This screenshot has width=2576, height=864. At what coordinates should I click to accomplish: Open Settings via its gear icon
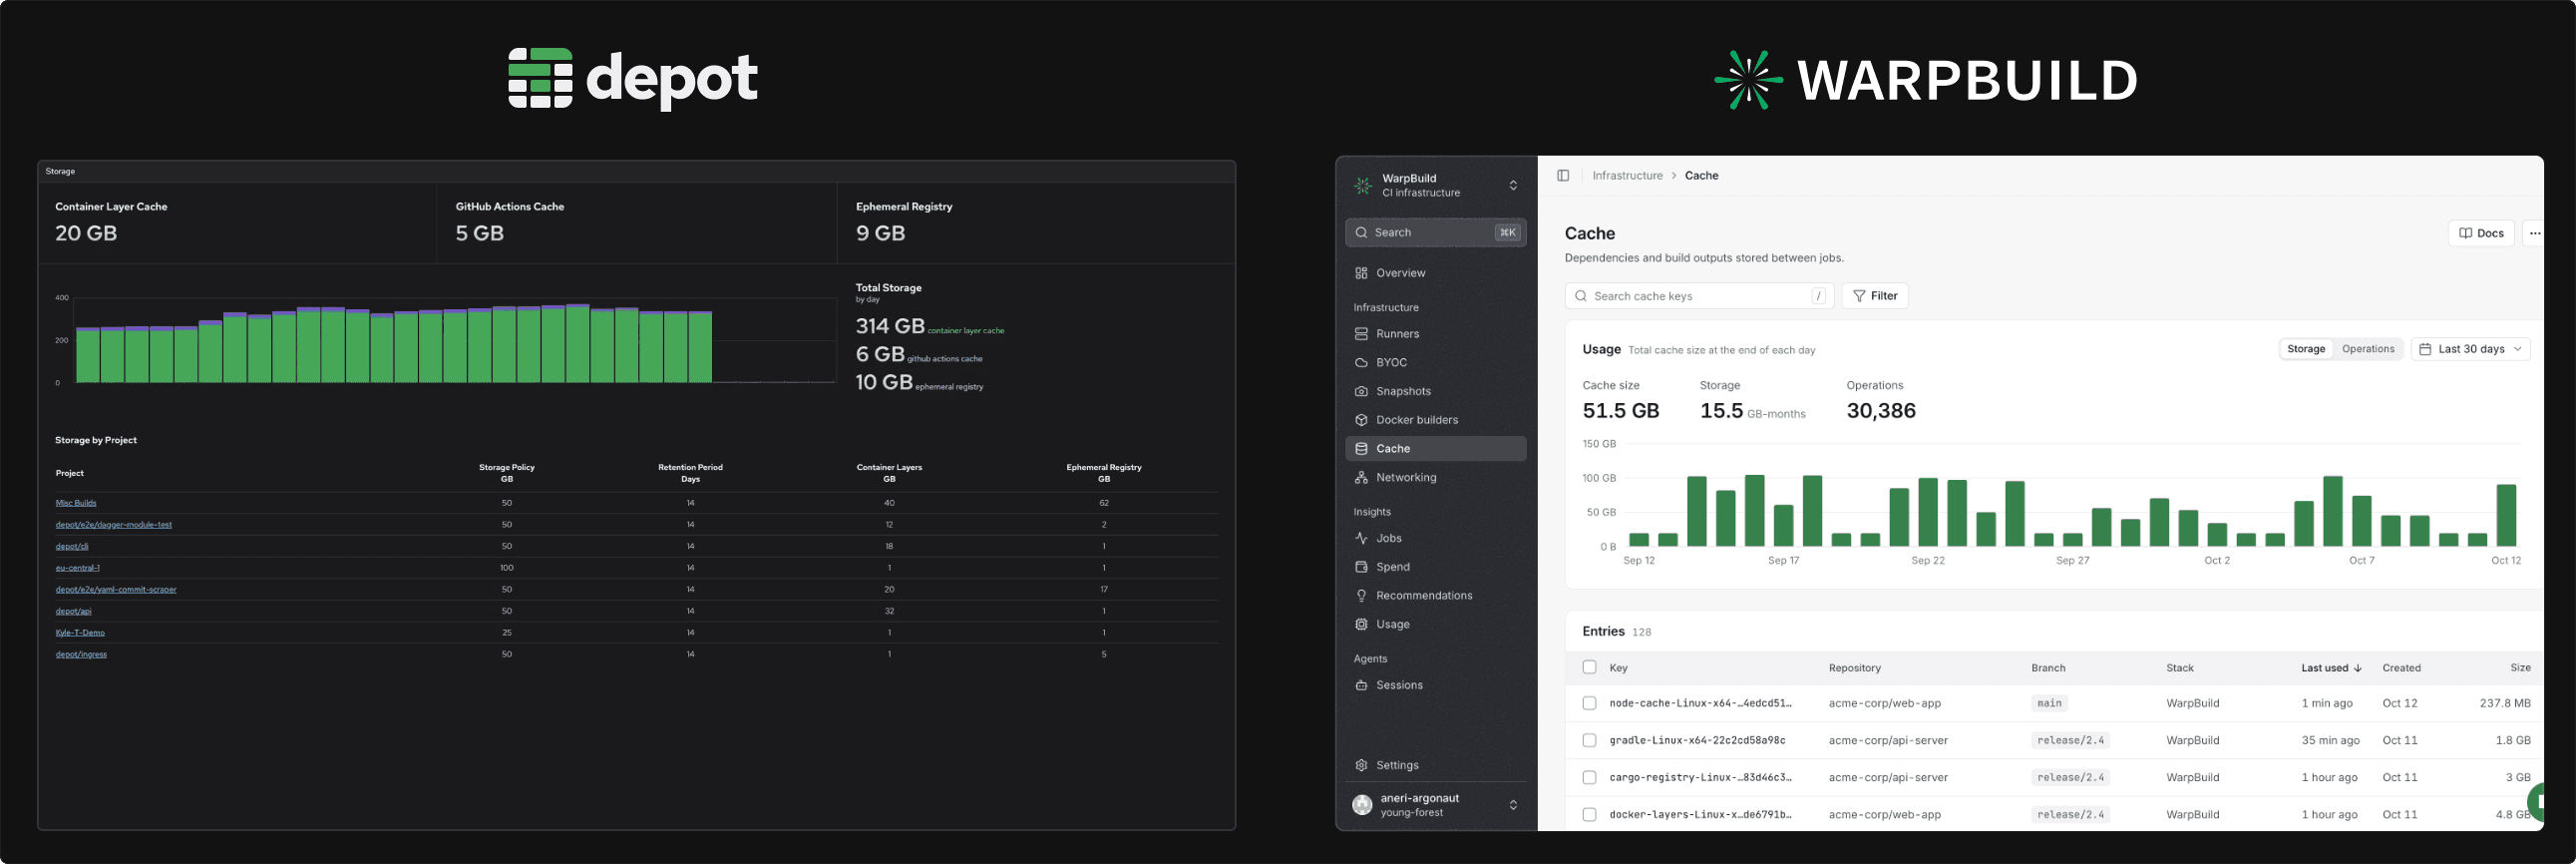pos(1361,766)
